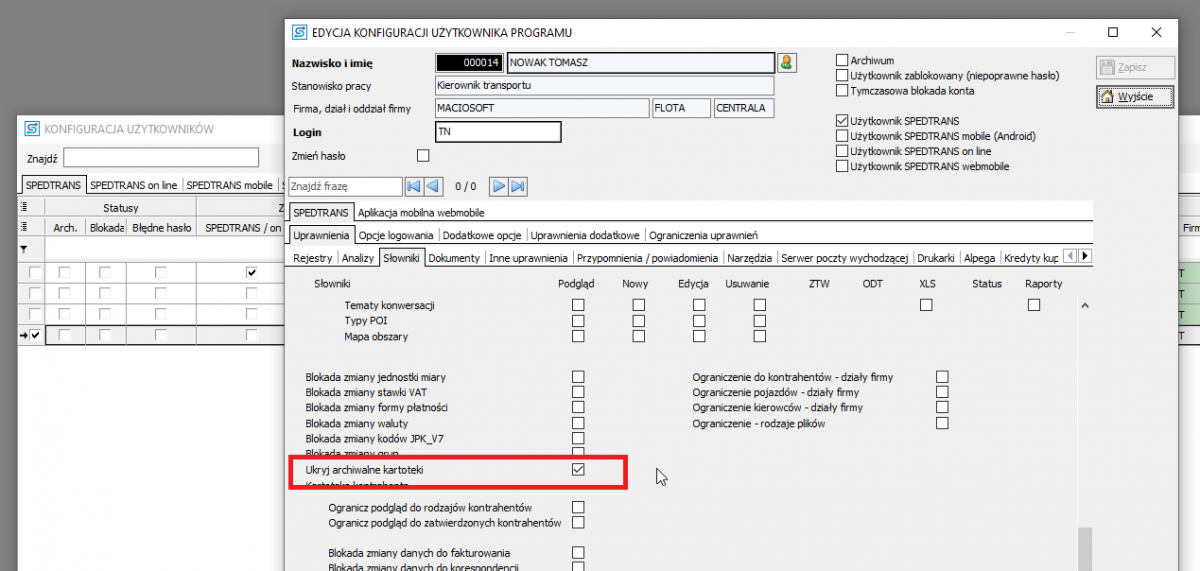The height and width of the screenshot is (571, 1200).
Task: Tick Użytkownik SPEDTRANS on line
Action: coord(842,151)
